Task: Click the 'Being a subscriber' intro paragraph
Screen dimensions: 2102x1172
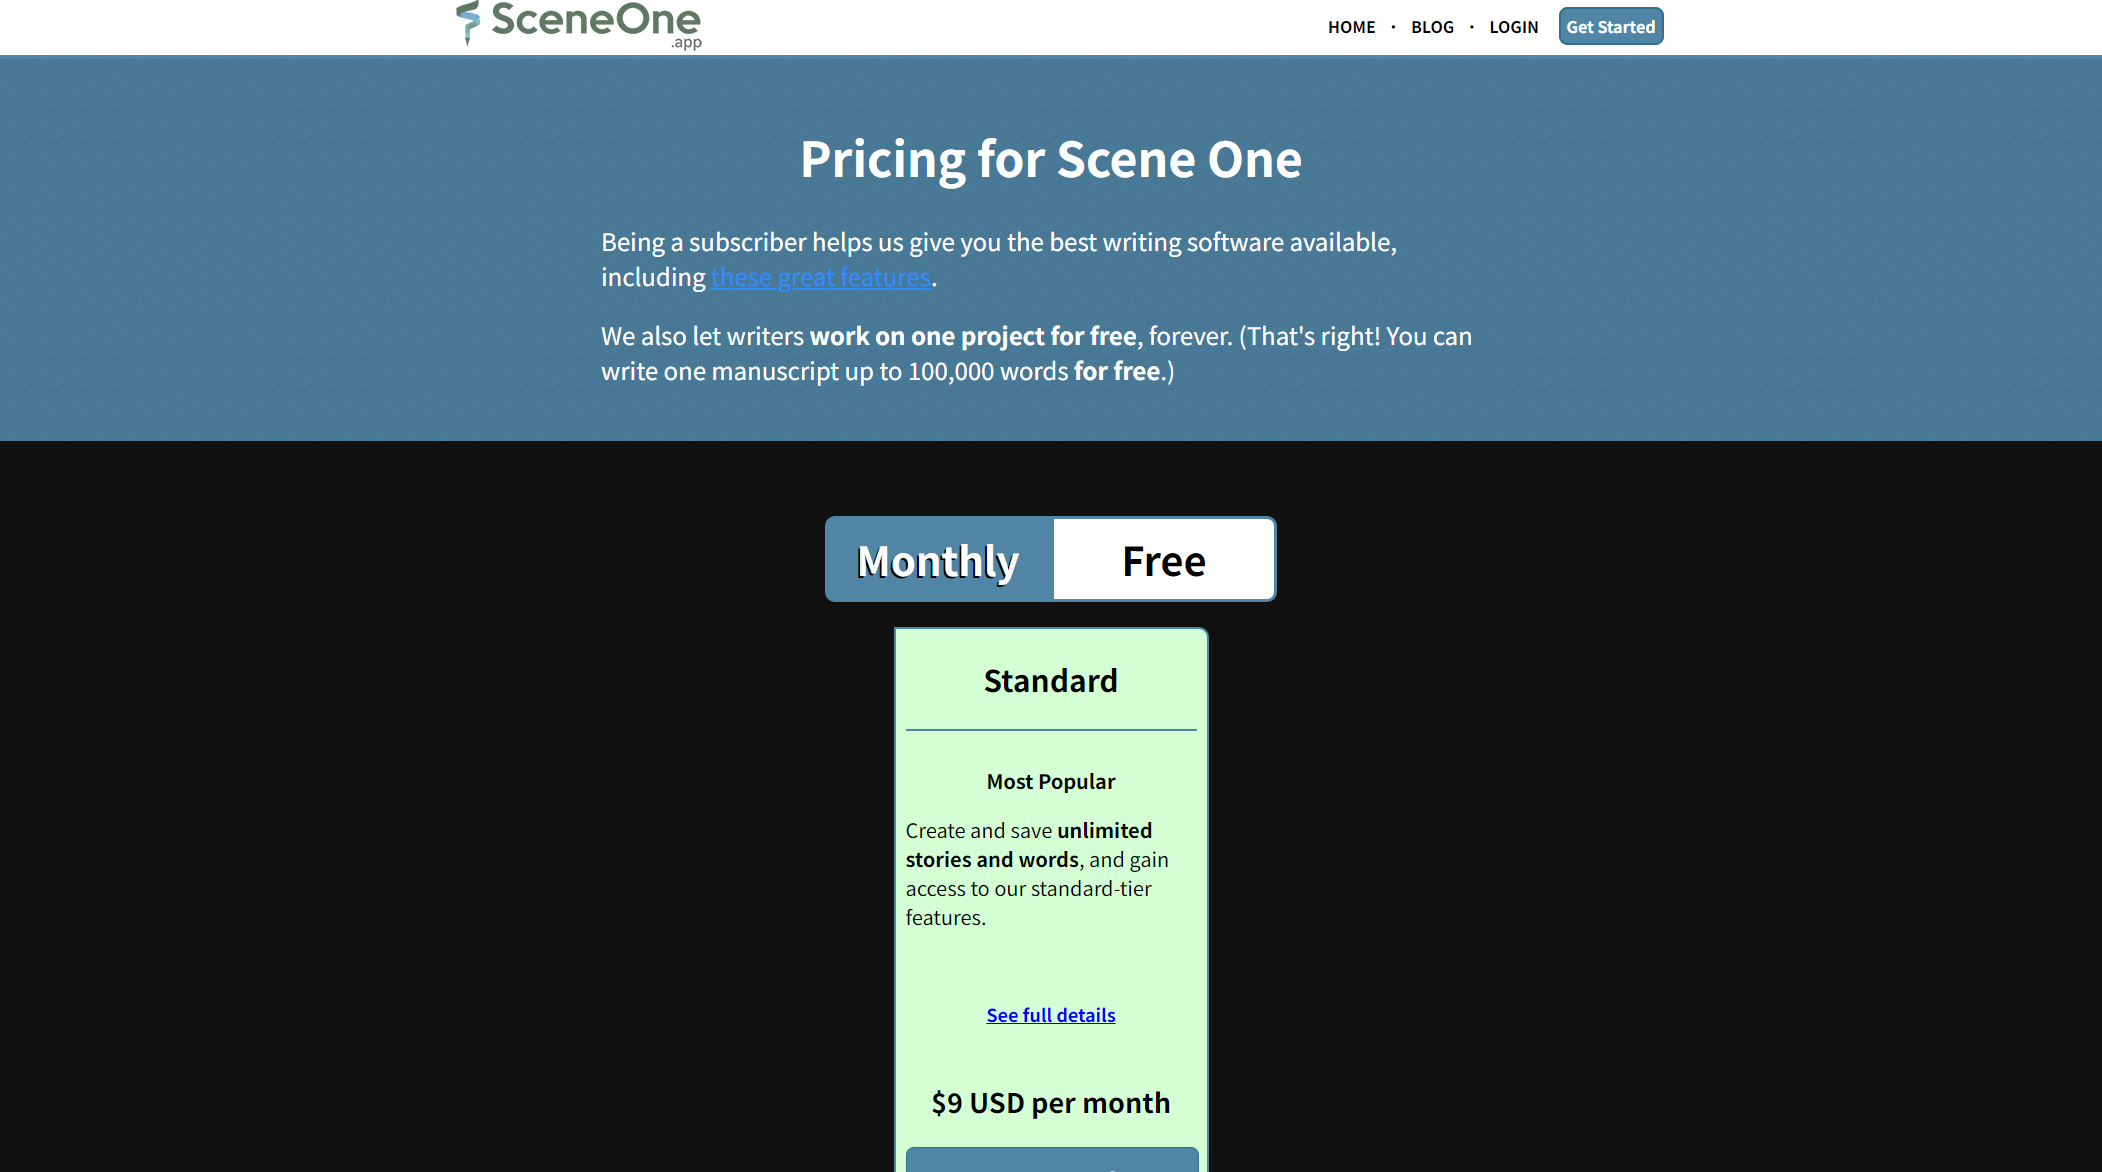Action: click(x=998, y=243)
